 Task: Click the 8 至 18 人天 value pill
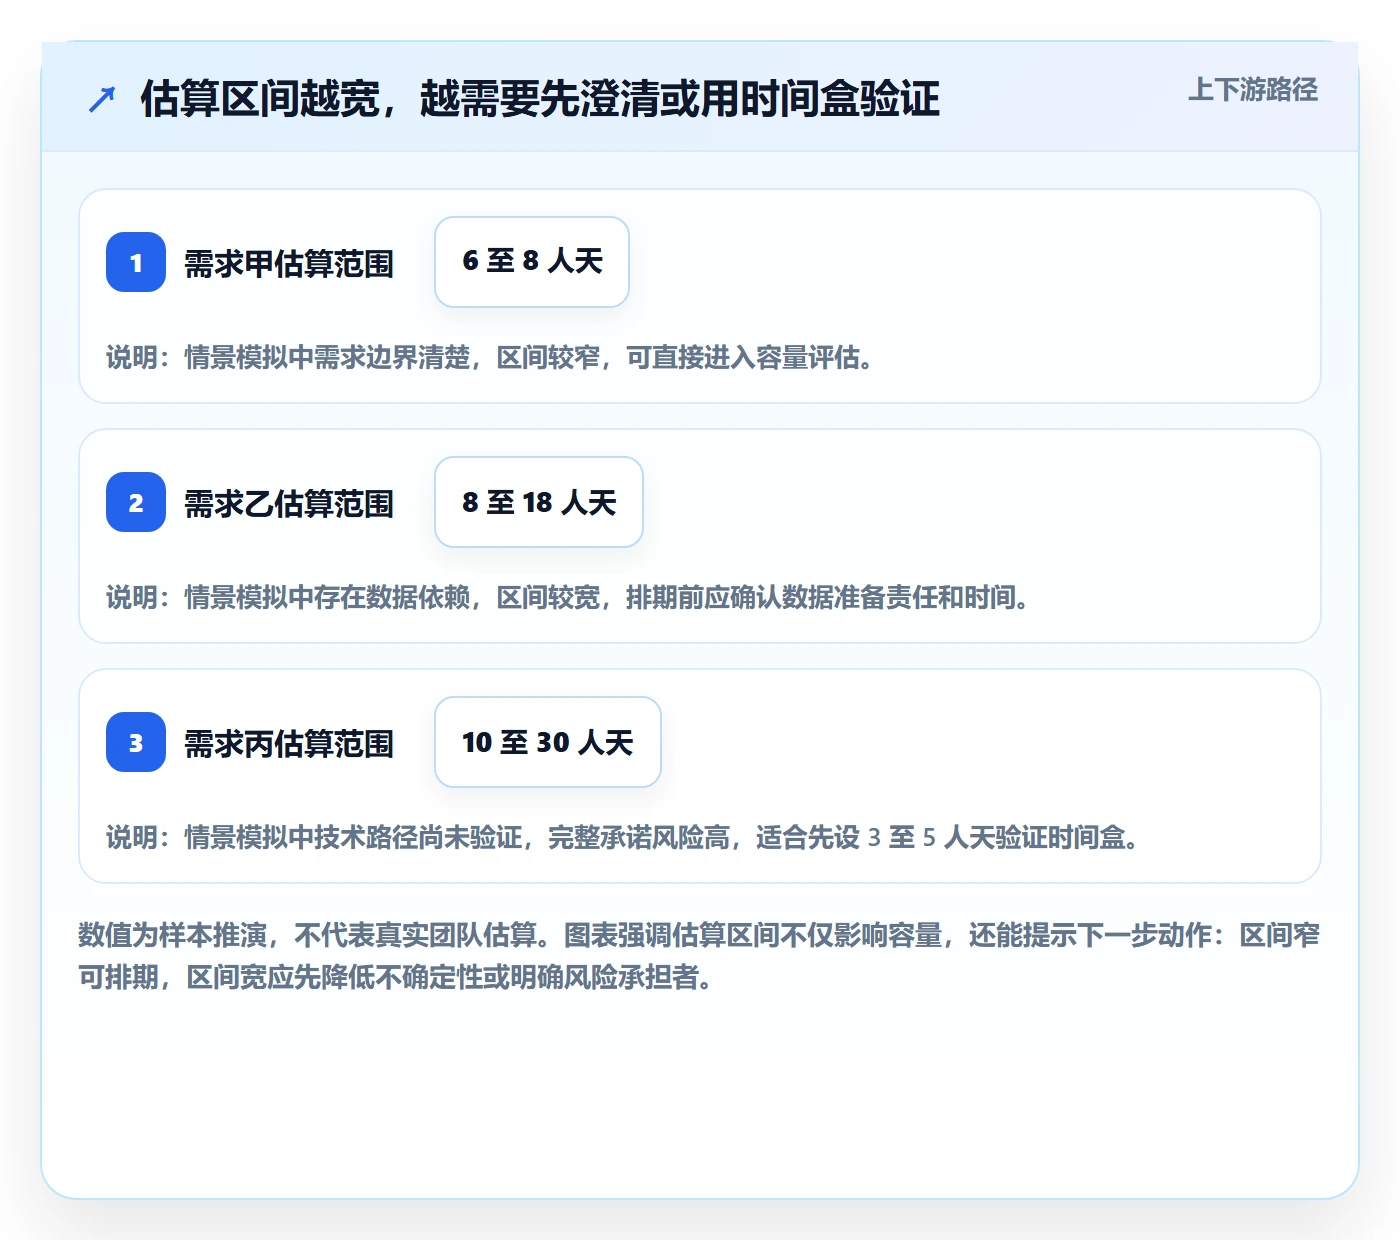pyautogui.click(x=539, y=502)
